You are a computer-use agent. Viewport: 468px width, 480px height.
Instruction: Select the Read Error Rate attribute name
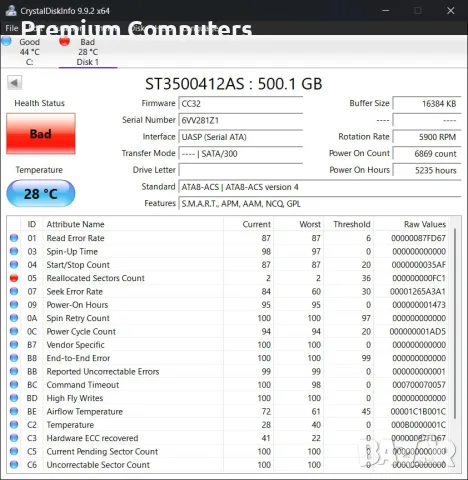75,238
